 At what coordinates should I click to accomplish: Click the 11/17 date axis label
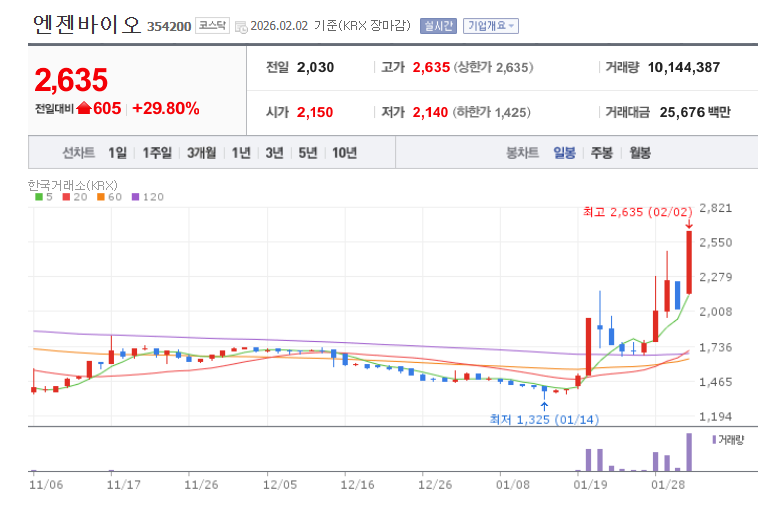tap(123, 484)
